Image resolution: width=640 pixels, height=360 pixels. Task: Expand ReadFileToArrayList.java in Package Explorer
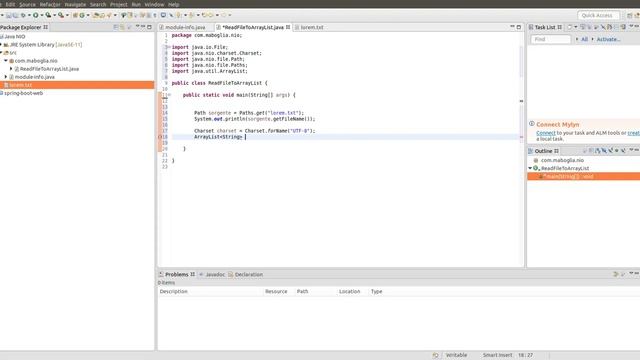point(11,69)
